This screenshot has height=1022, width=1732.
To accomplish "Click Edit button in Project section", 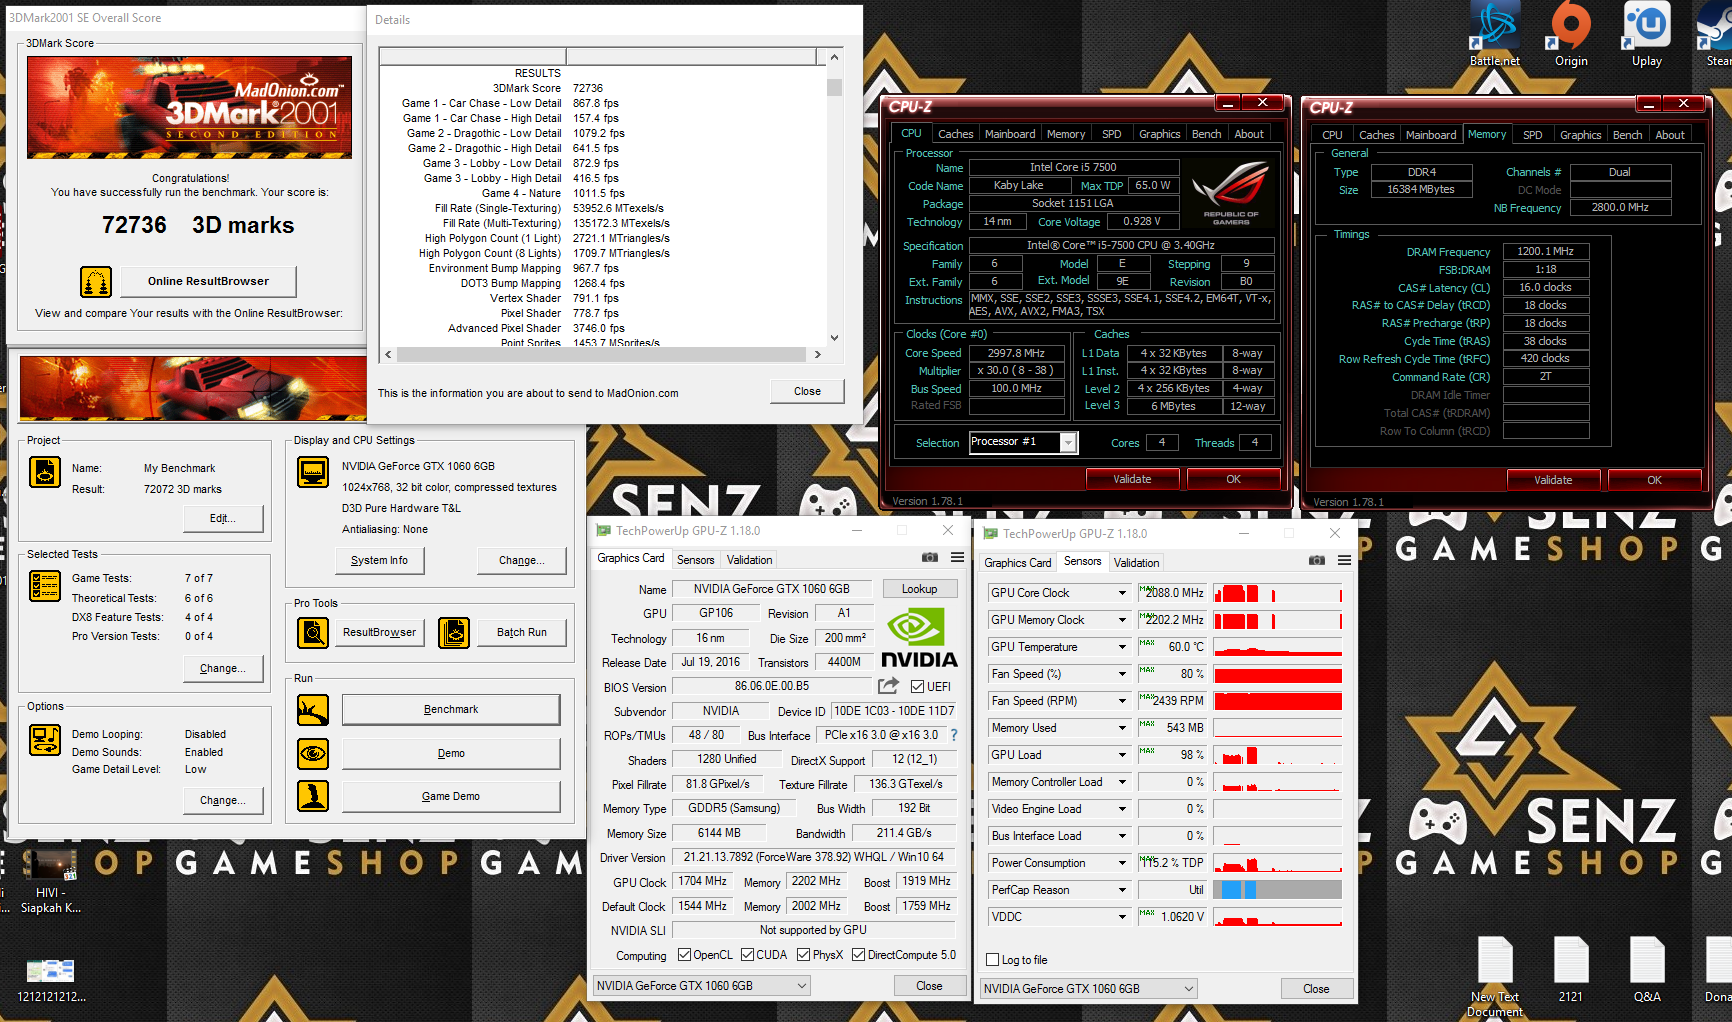I will tap(223, 518).
